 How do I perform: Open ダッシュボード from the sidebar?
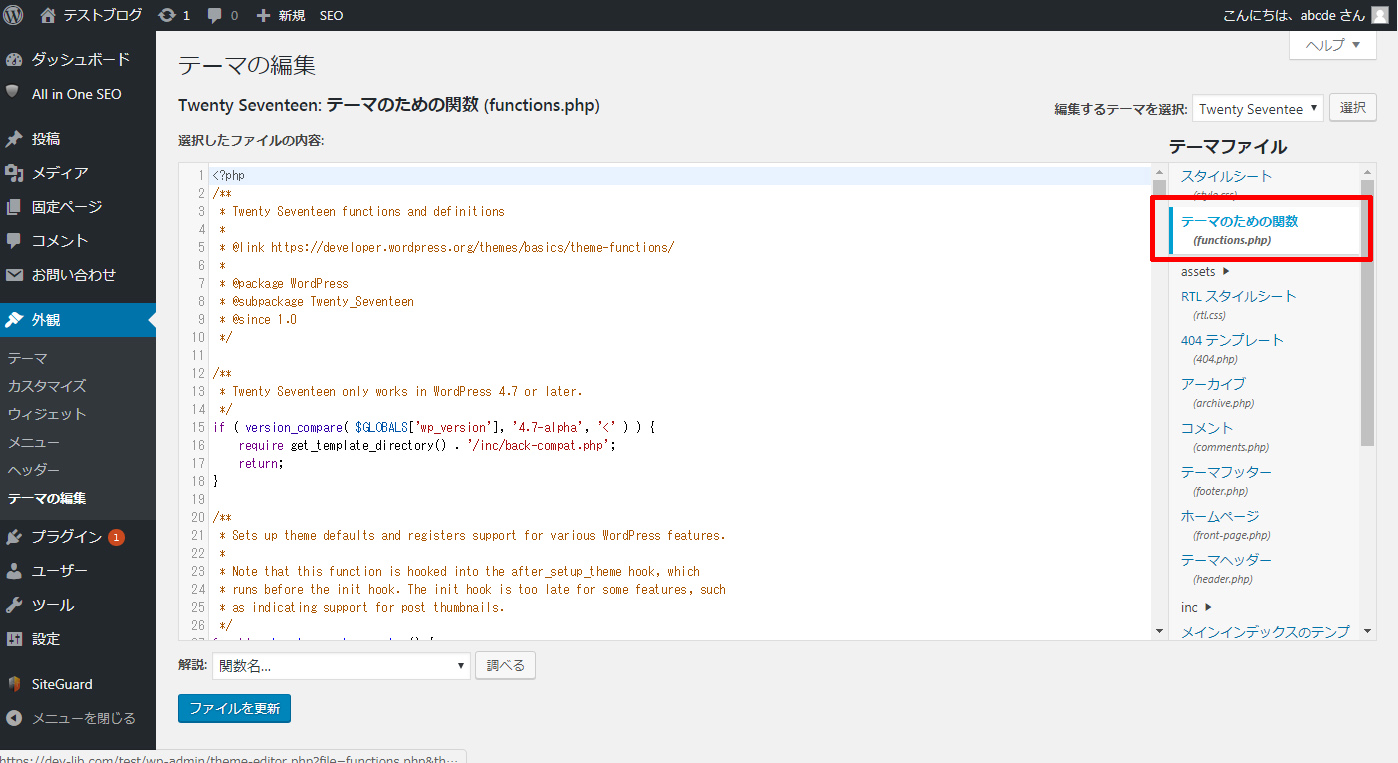pyautogui.click(x=80, y=59)
